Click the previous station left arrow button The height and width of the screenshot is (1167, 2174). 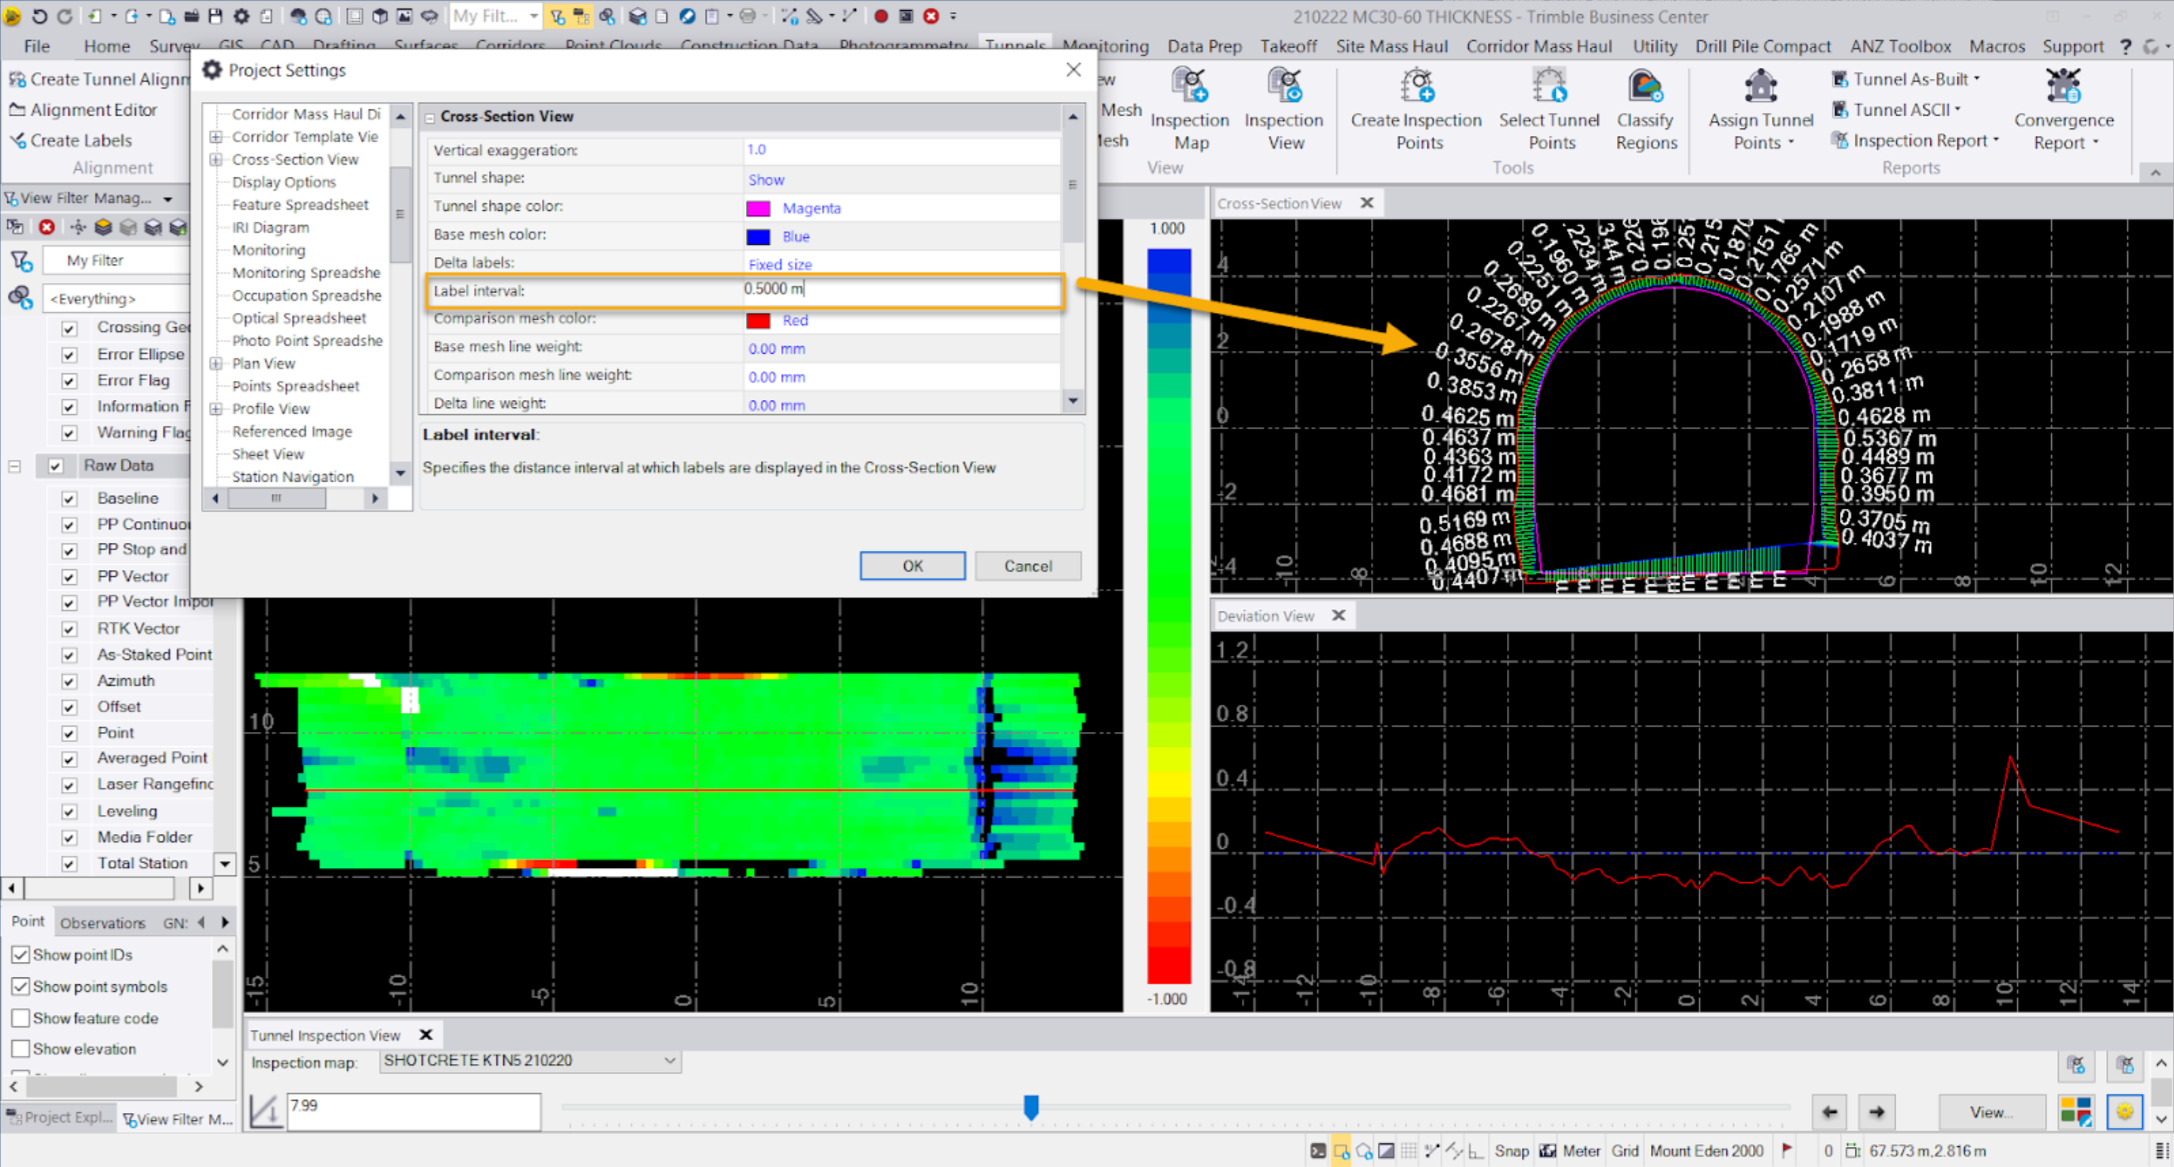[1829, 1111]
